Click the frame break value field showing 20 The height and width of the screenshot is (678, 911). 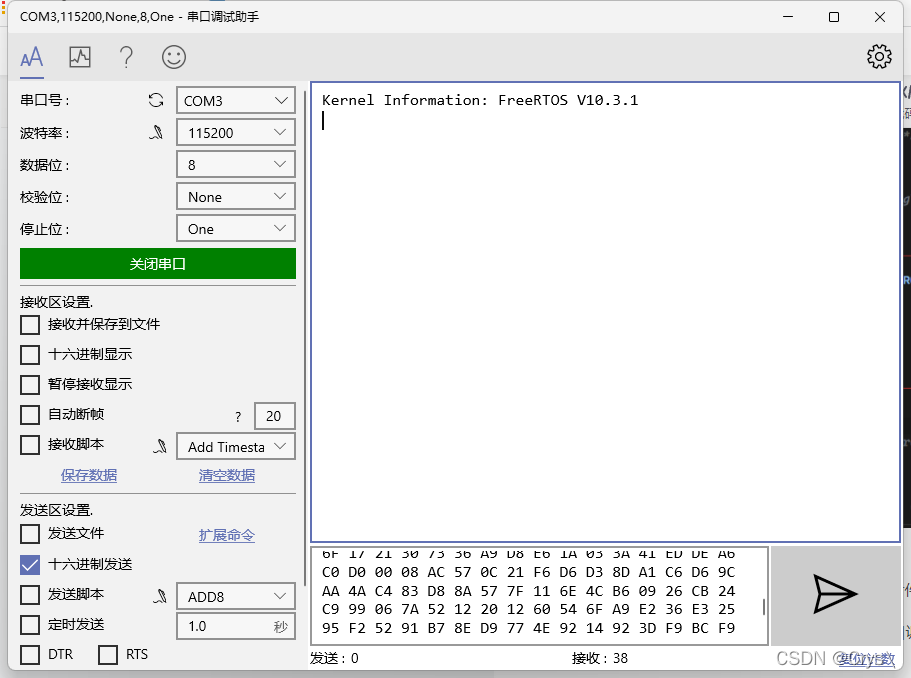coord(275,416)
